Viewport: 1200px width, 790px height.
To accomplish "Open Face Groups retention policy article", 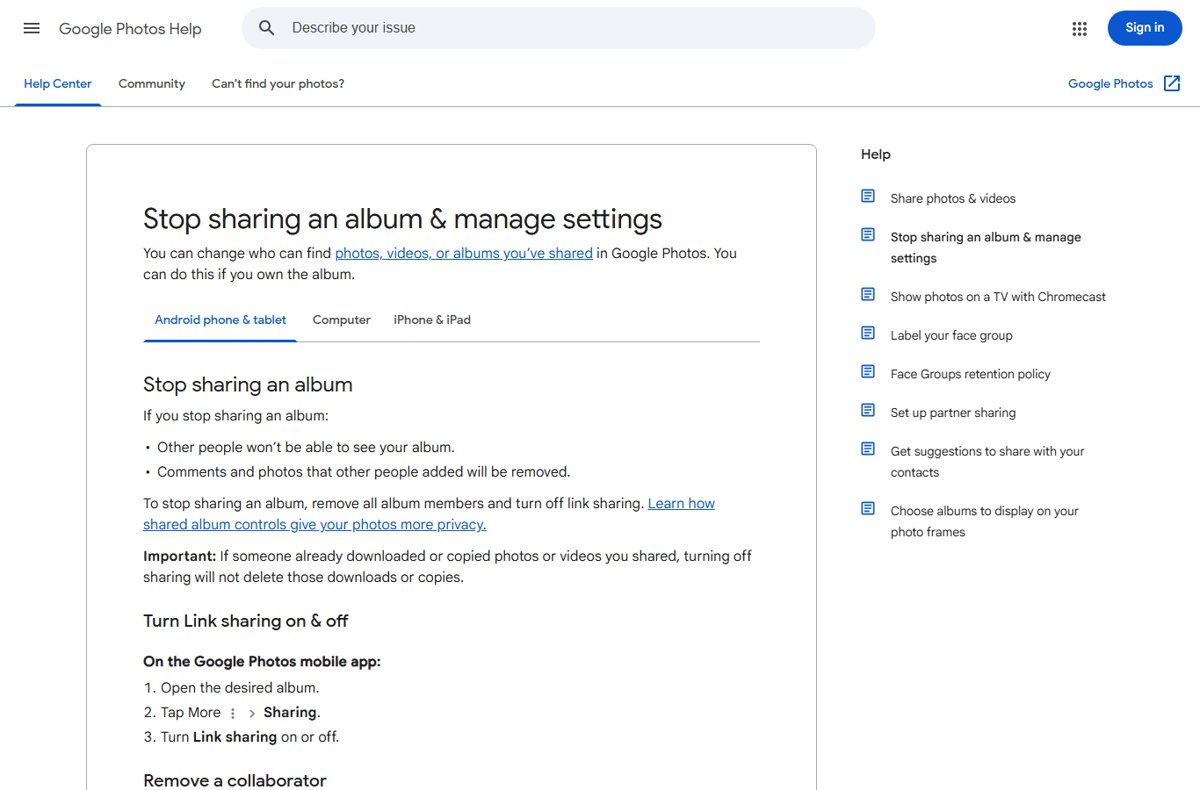I will 970,374.
